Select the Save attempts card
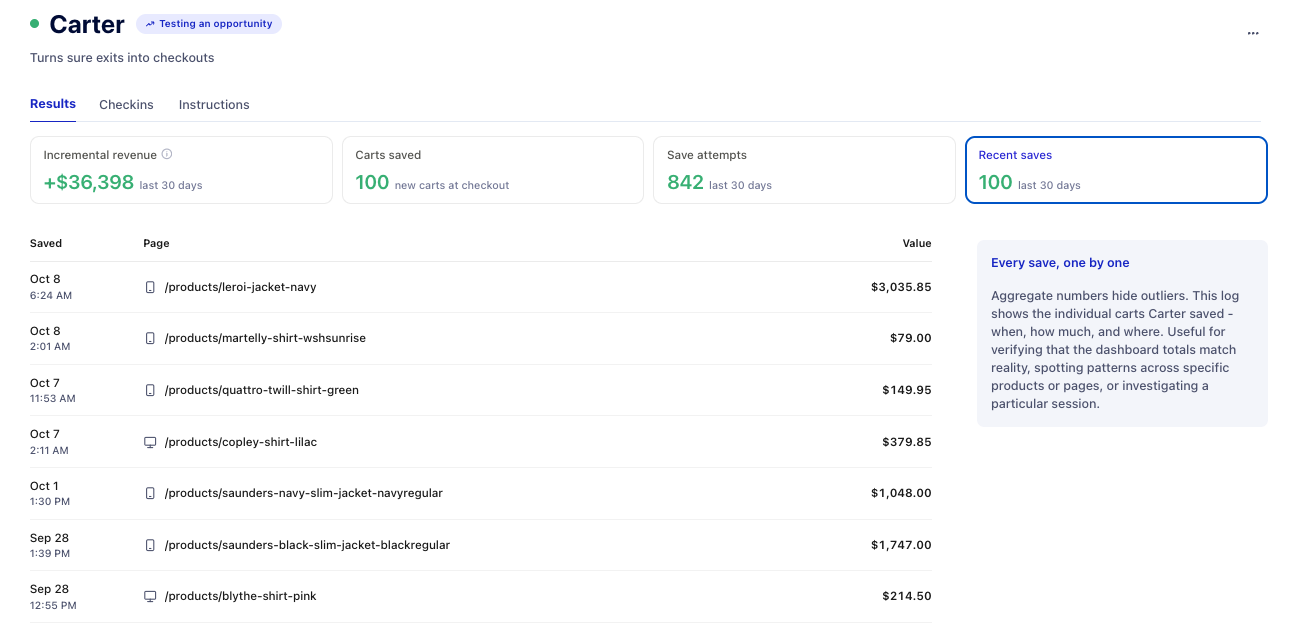The width and height of the screenshot is (1310, 634). pyautogui.click(x=804, y=170)
